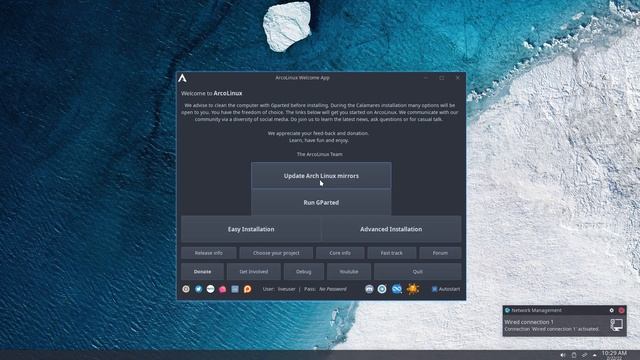
Task: Click Choose your project button
Action: pos(276,253)
